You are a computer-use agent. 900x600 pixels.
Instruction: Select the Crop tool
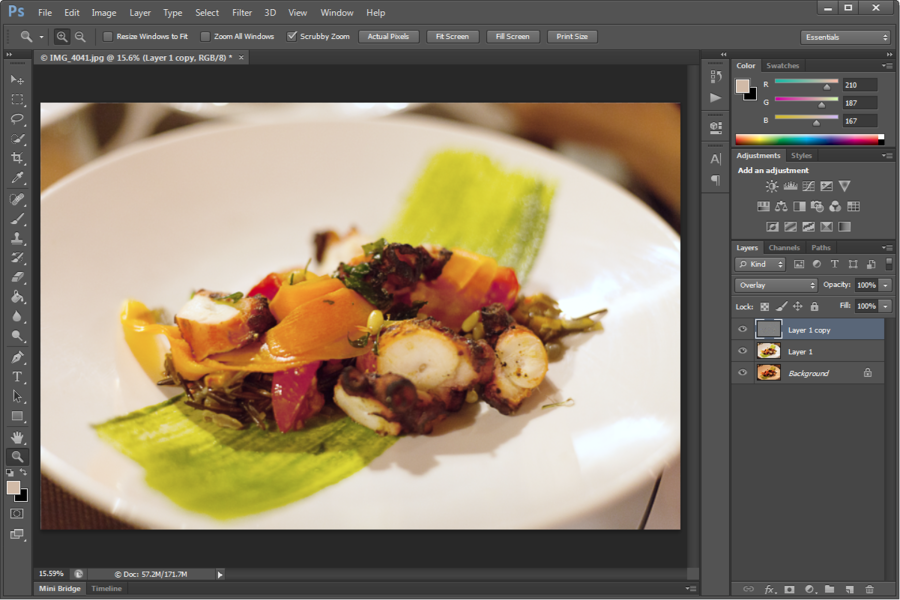click(x=17, y=158)
